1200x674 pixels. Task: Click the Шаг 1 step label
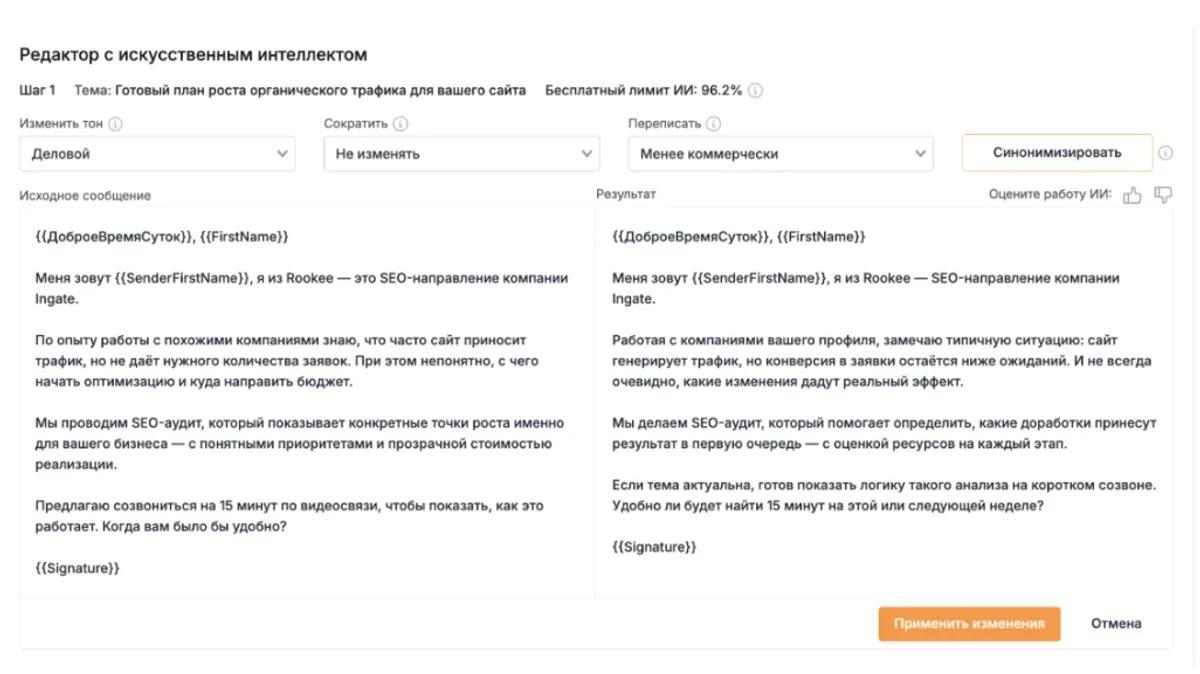pyautogui.click(x=38, y=90)
